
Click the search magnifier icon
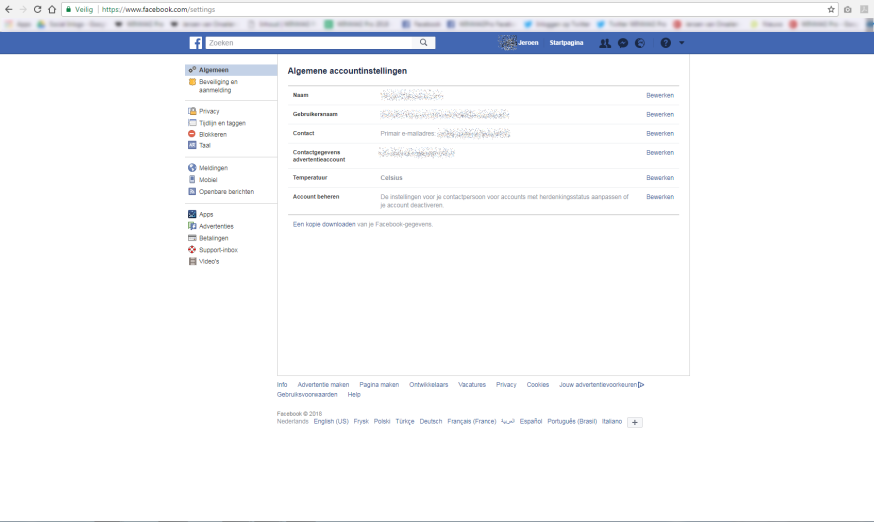(x=424, y=43)
